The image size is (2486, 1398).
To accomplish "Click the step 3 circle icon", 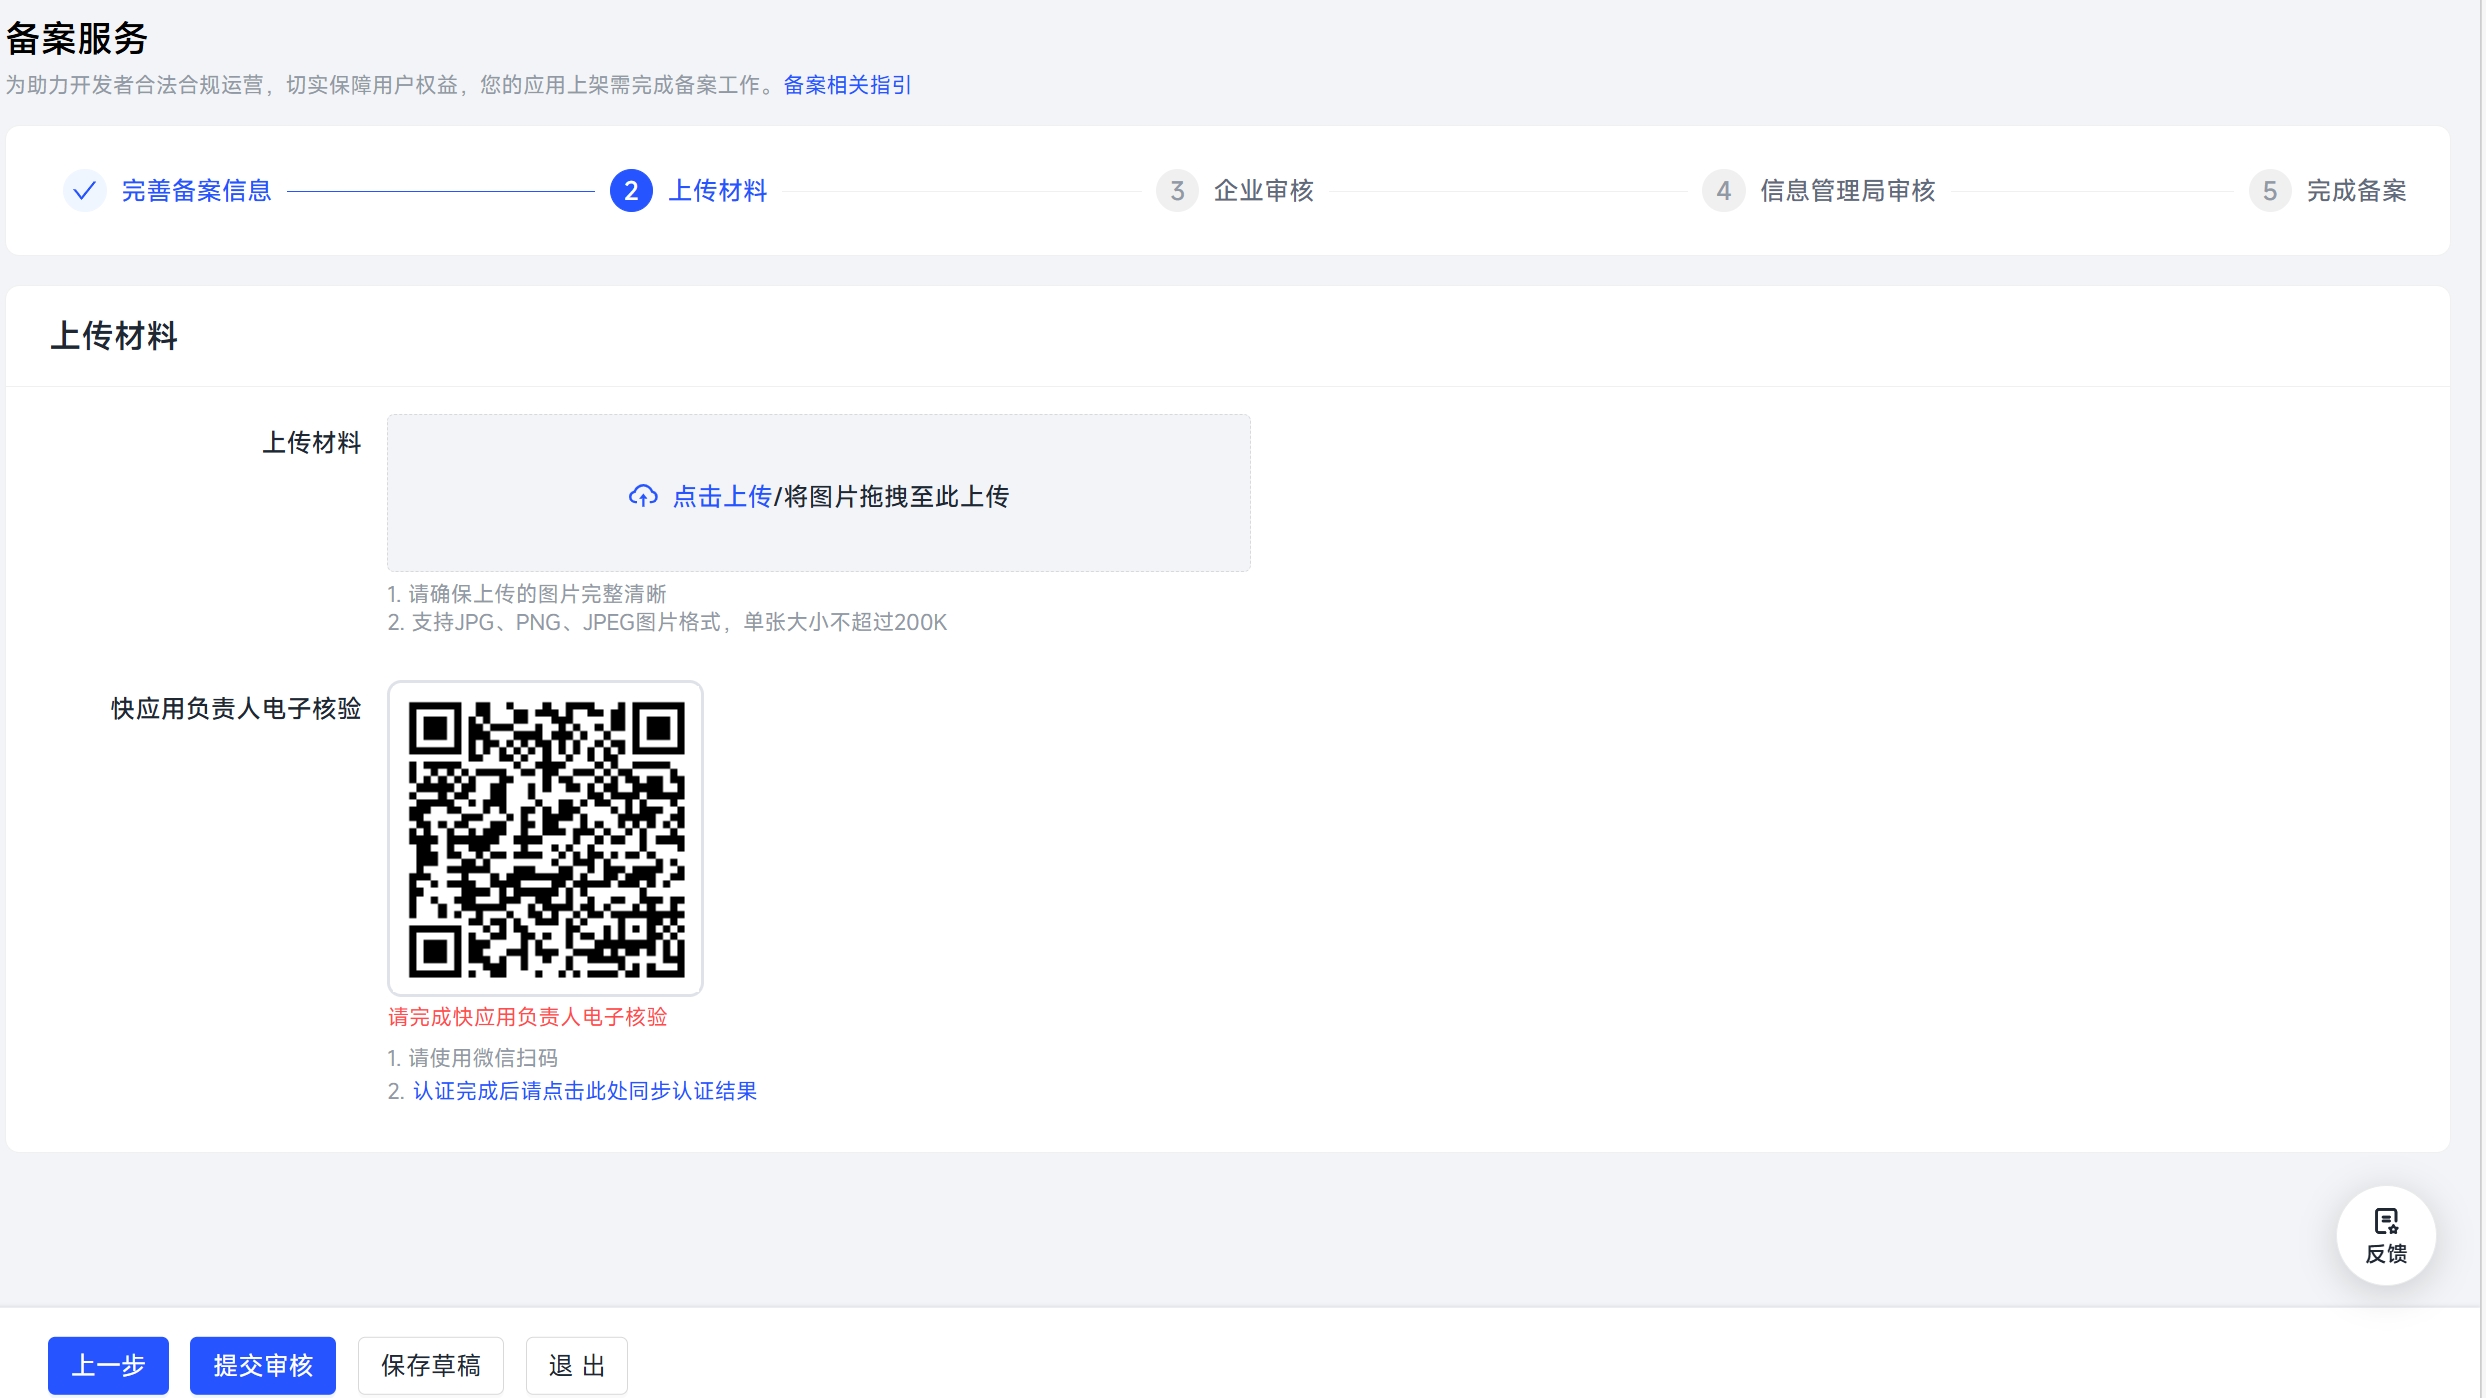I will pyautogui.click(x=1177, y=190).
